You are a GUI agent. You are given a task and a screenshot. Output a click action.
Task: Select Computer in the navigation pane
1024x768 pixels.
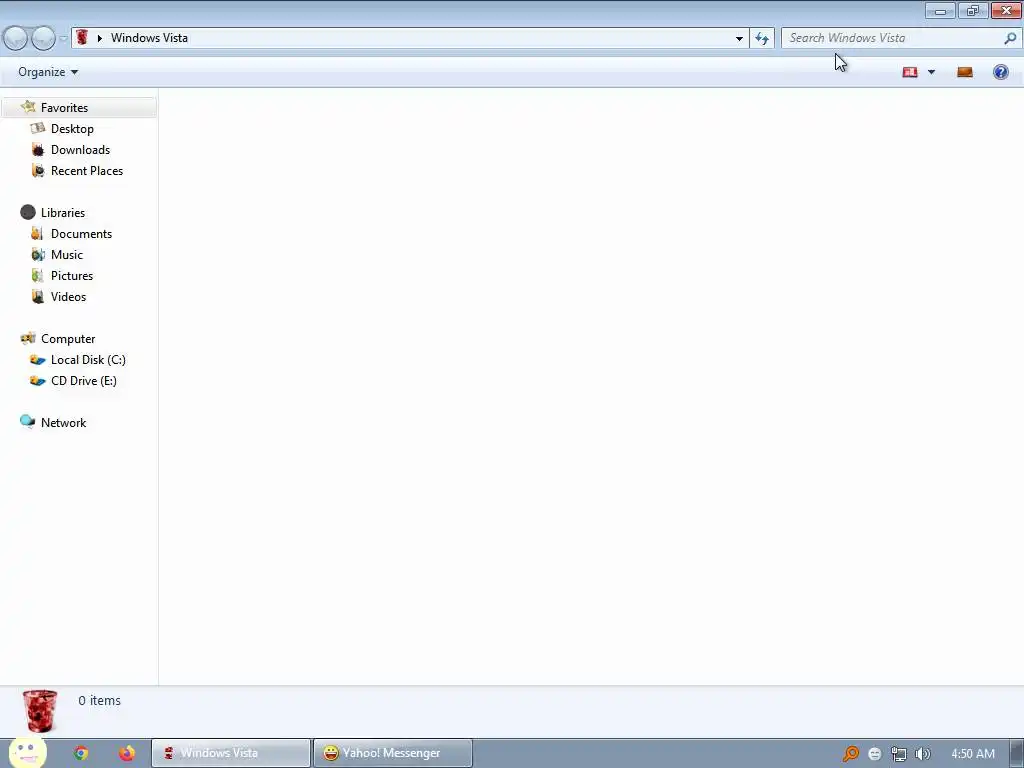68,339
